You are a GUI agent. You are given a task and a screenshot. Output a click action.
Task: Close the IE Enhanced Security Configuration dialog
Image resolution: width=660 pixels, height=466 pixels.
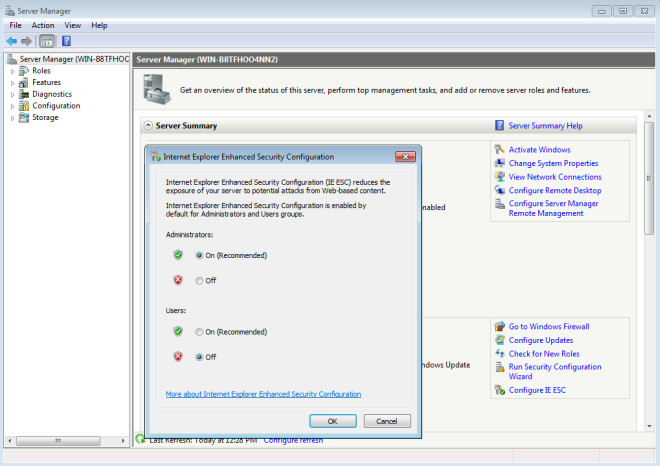pos(405,157)
